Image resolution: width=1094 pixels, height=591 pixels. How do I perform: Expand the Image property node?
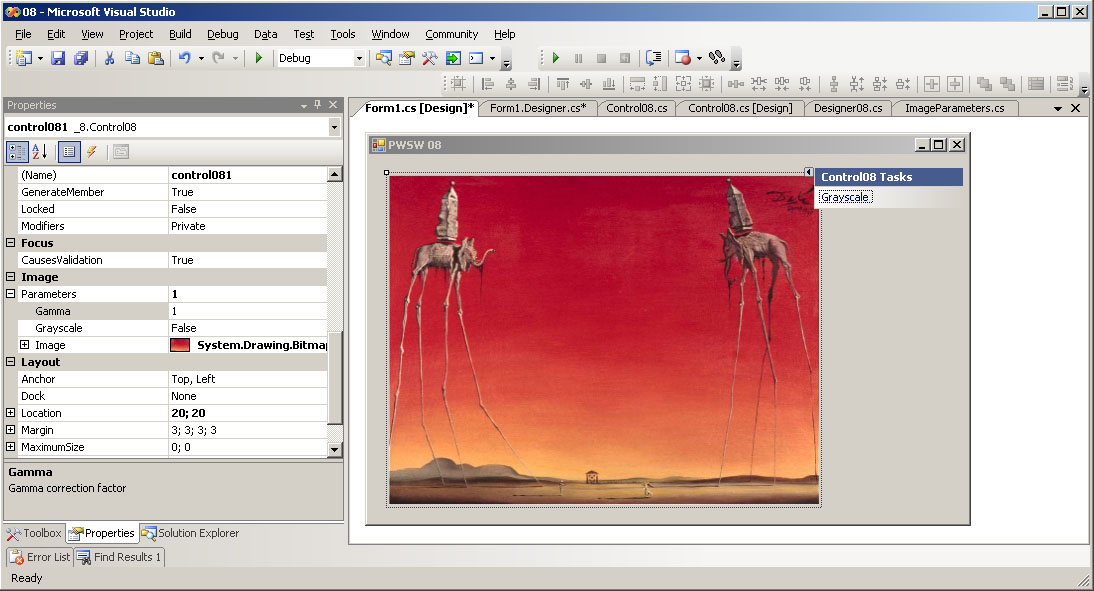coord(24,345)
